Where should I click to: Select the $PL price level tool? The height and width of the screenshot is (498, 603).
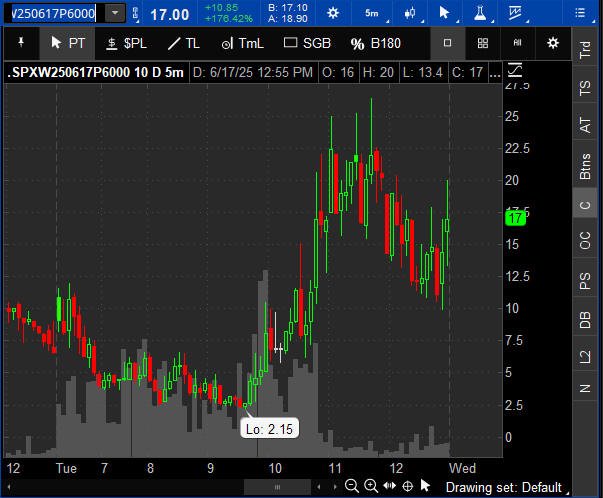tap(127, 43)
